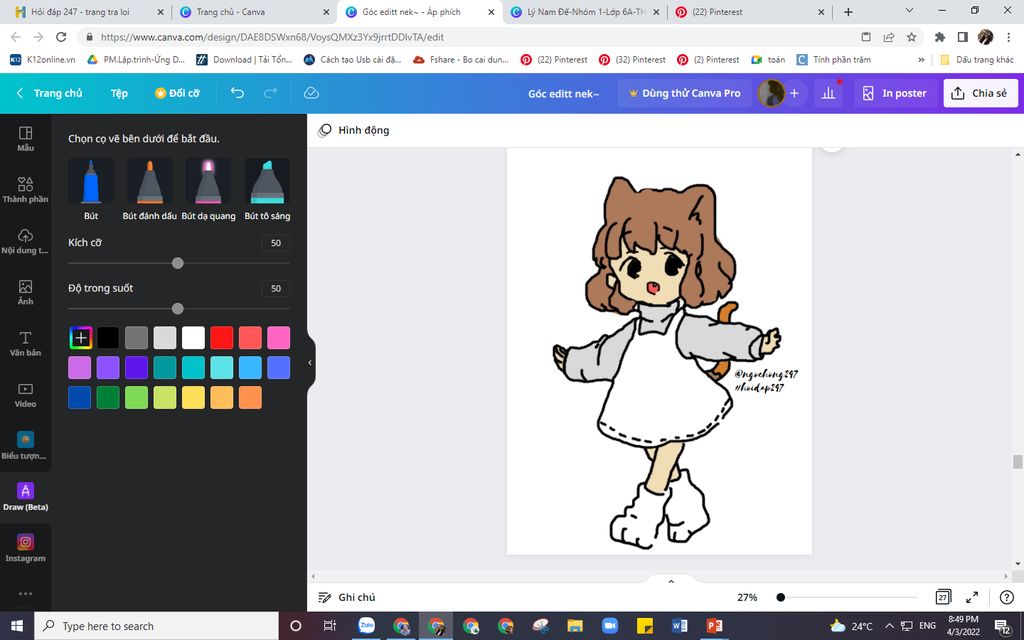Open Windows Start menu
This screenshot has height=640, width=1024.
pyautogui.click(x=17, y=626)
